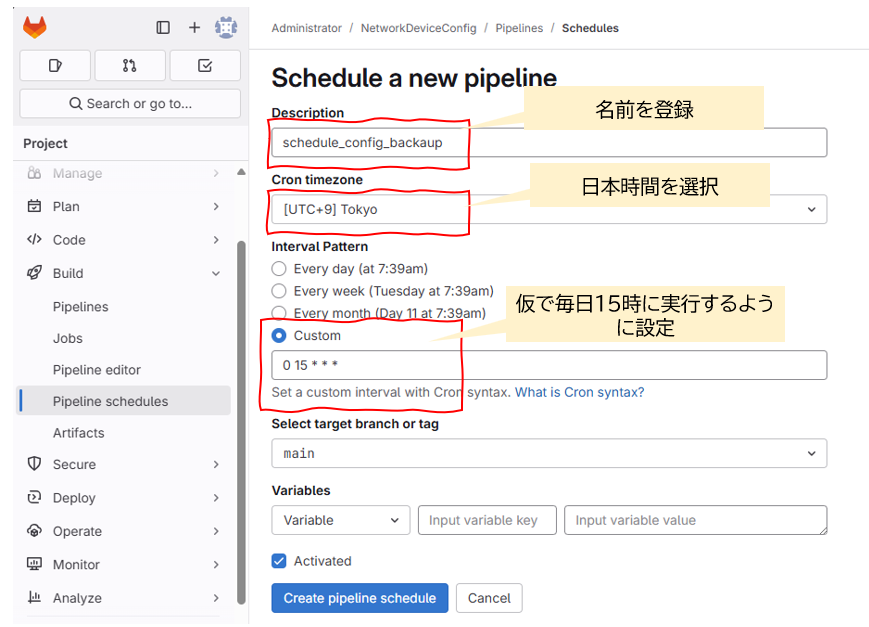The height and width of the screenshot is (627, 869).
Task: Open the Cron timezone dropdown
Action: [x=549, y=210]
